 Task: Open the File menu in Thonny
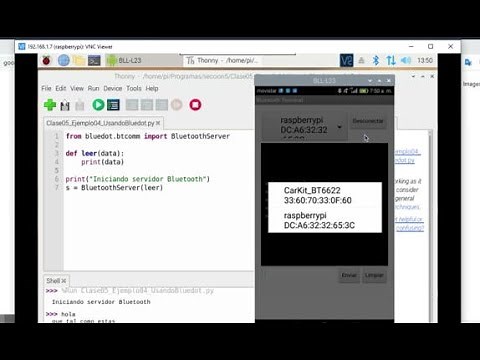click(x=46, y=88)
